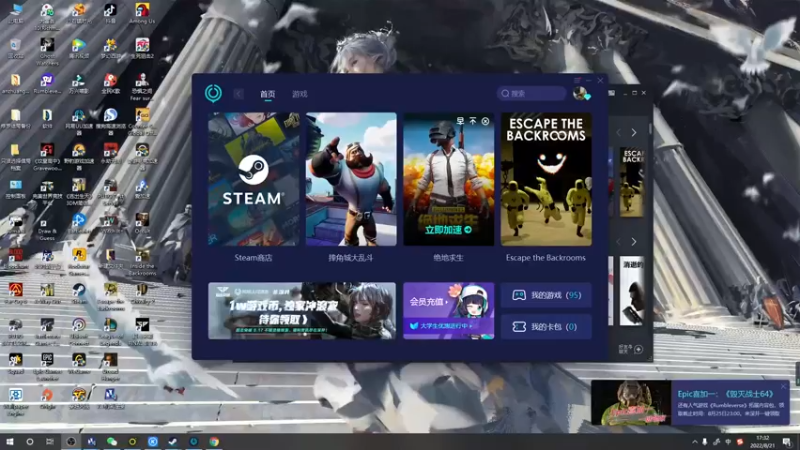The height and width of the screenshot is (450, 800).
Task: Click the 绝地求生 title text
Action: coord(448,258)
